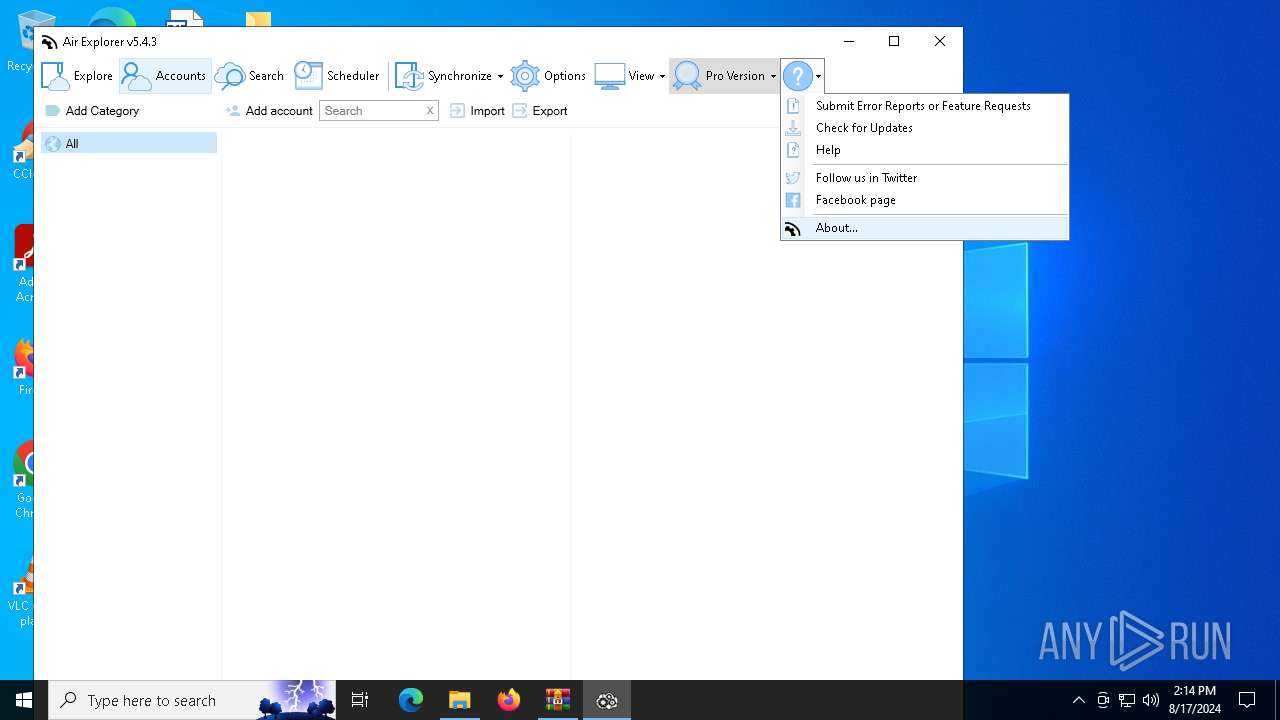Image resolution: width=1280 pixels, height=720 pixels.
Task: Clear the search with the X button
Action: (x=430, y=111)
